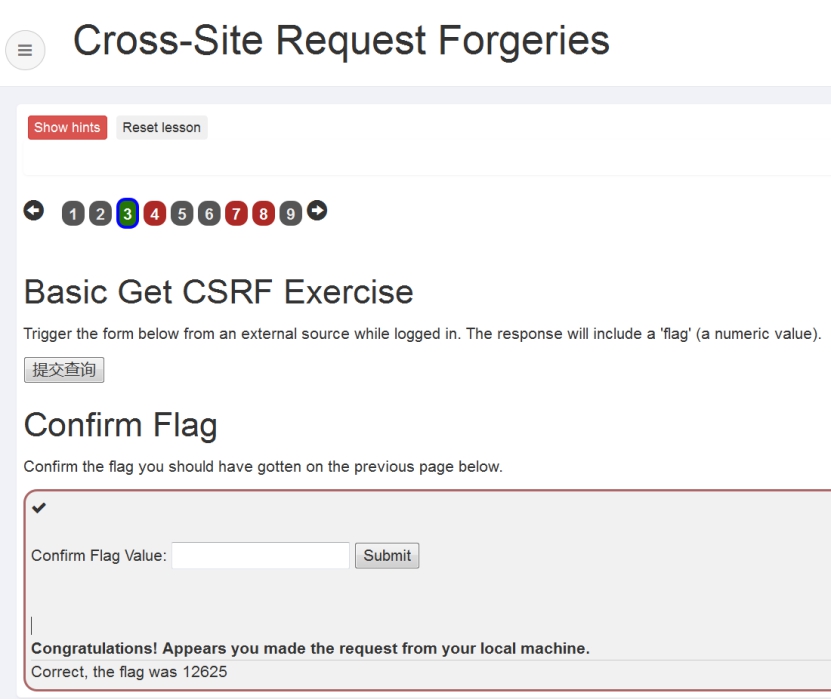831x700 pixels.
Task: Click the completed checkmark icon
Action: [x=39, y=508]
